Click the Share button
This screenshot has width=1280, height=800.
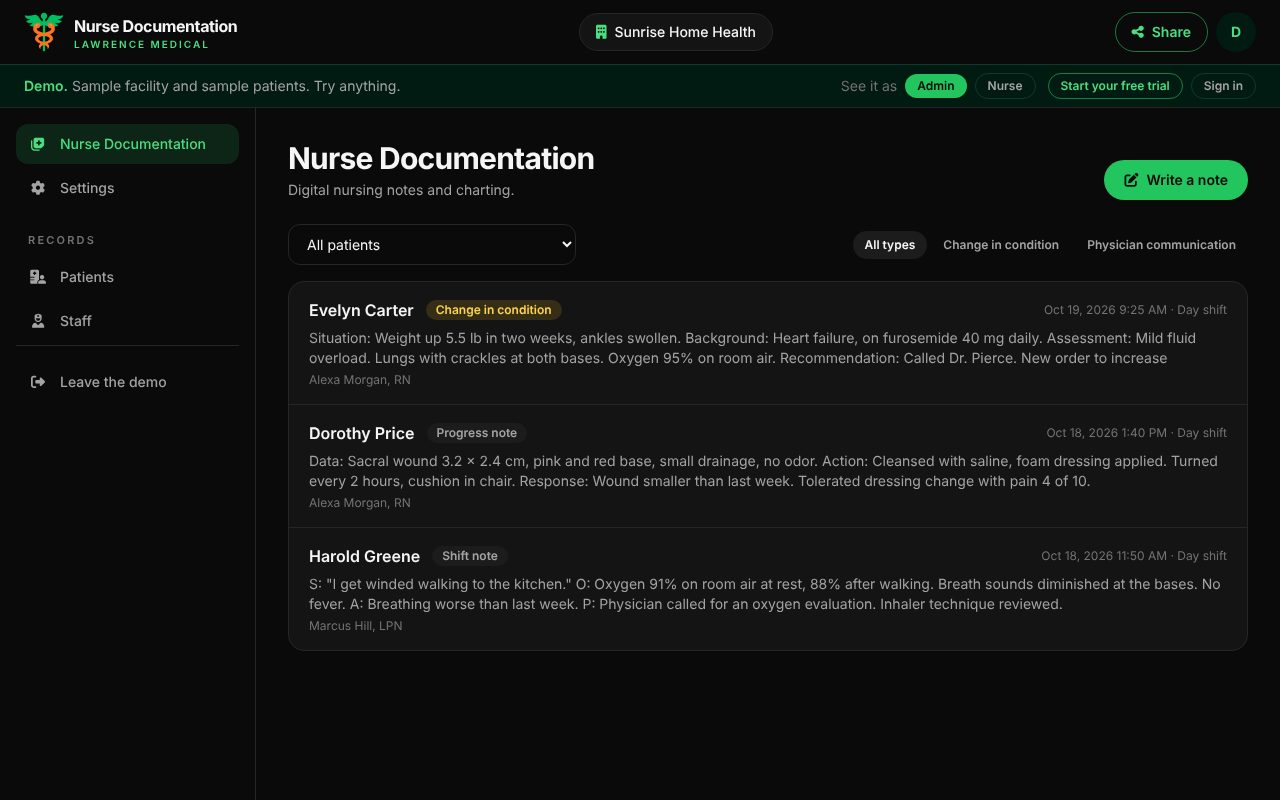click(1161, 32)
